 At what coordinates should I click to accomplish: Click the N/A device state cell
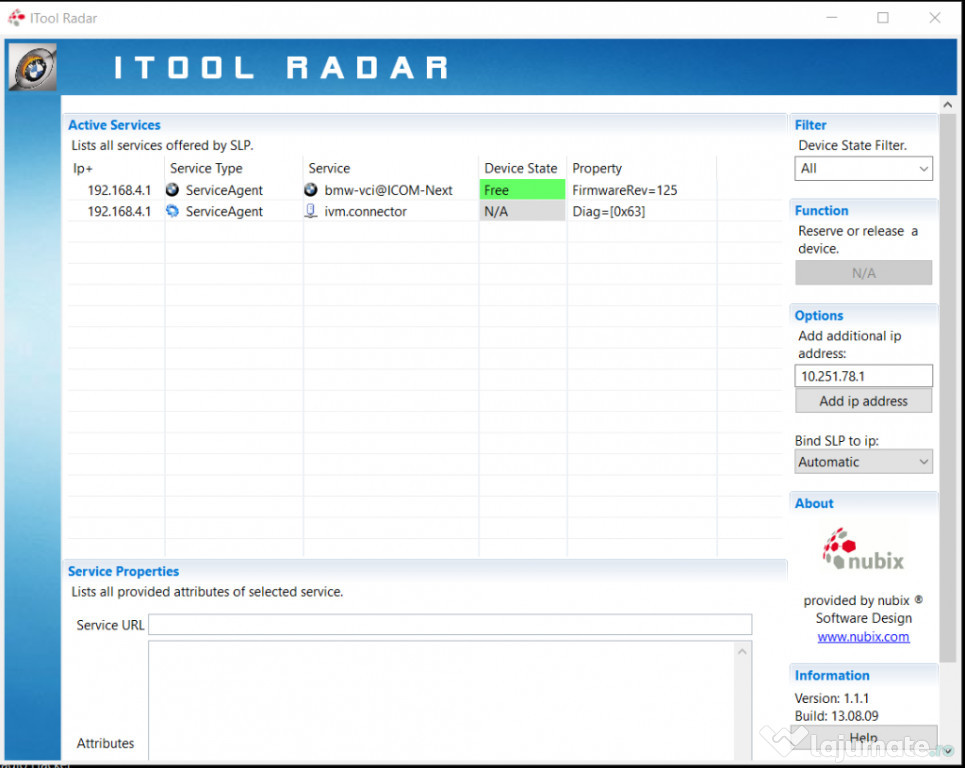pyautogui.click(x=523, y=211)
